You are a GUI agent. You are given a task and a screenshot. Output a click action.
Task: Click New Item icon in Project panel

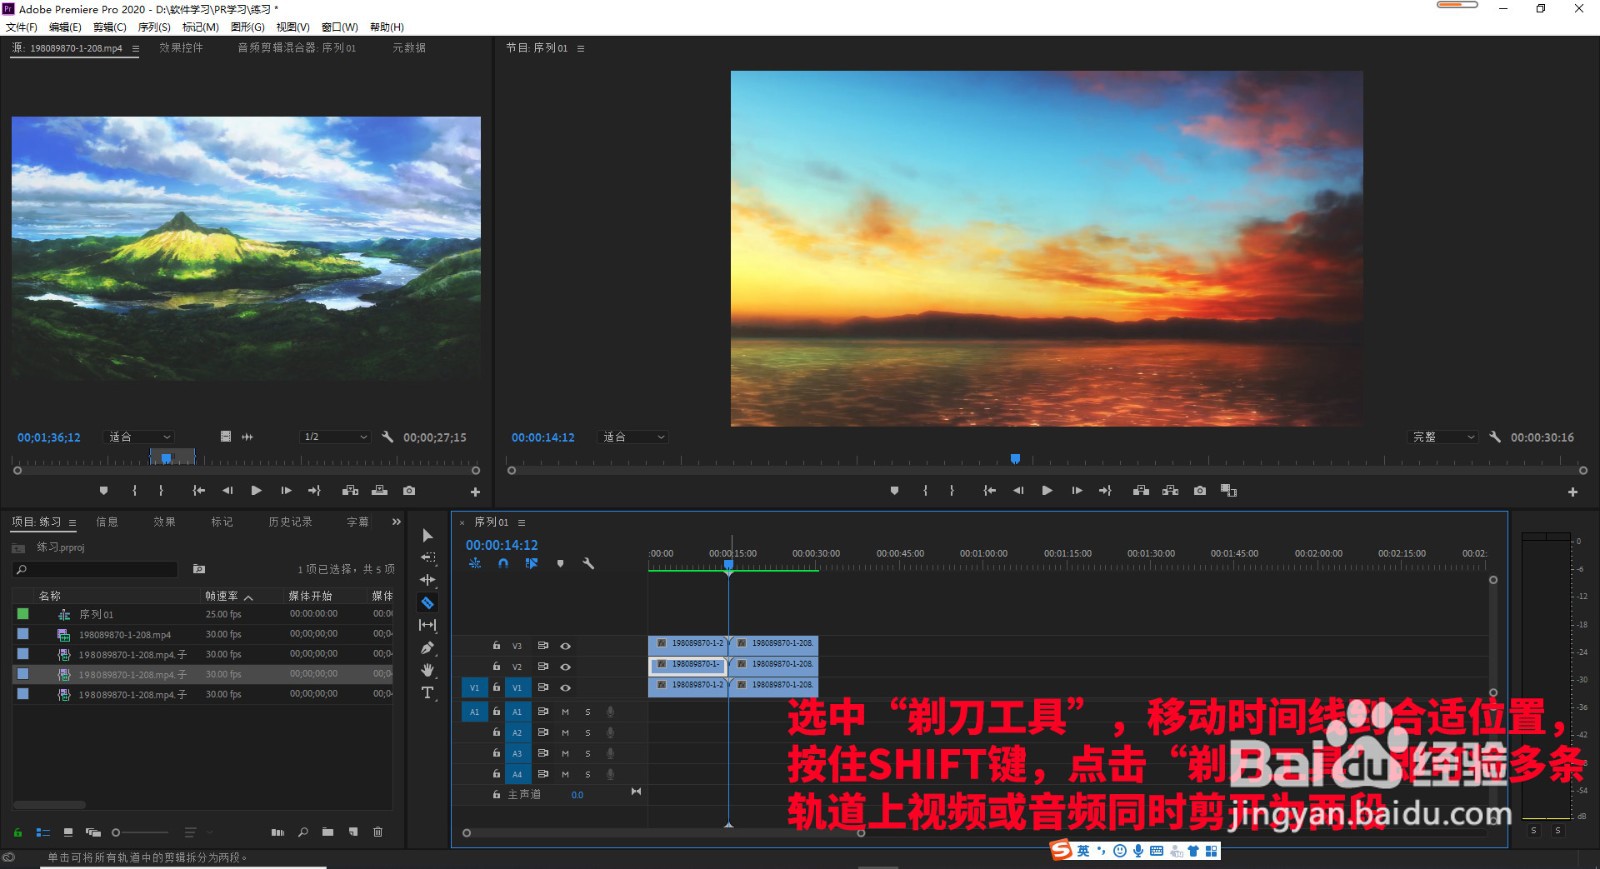[x=353, y=832]
